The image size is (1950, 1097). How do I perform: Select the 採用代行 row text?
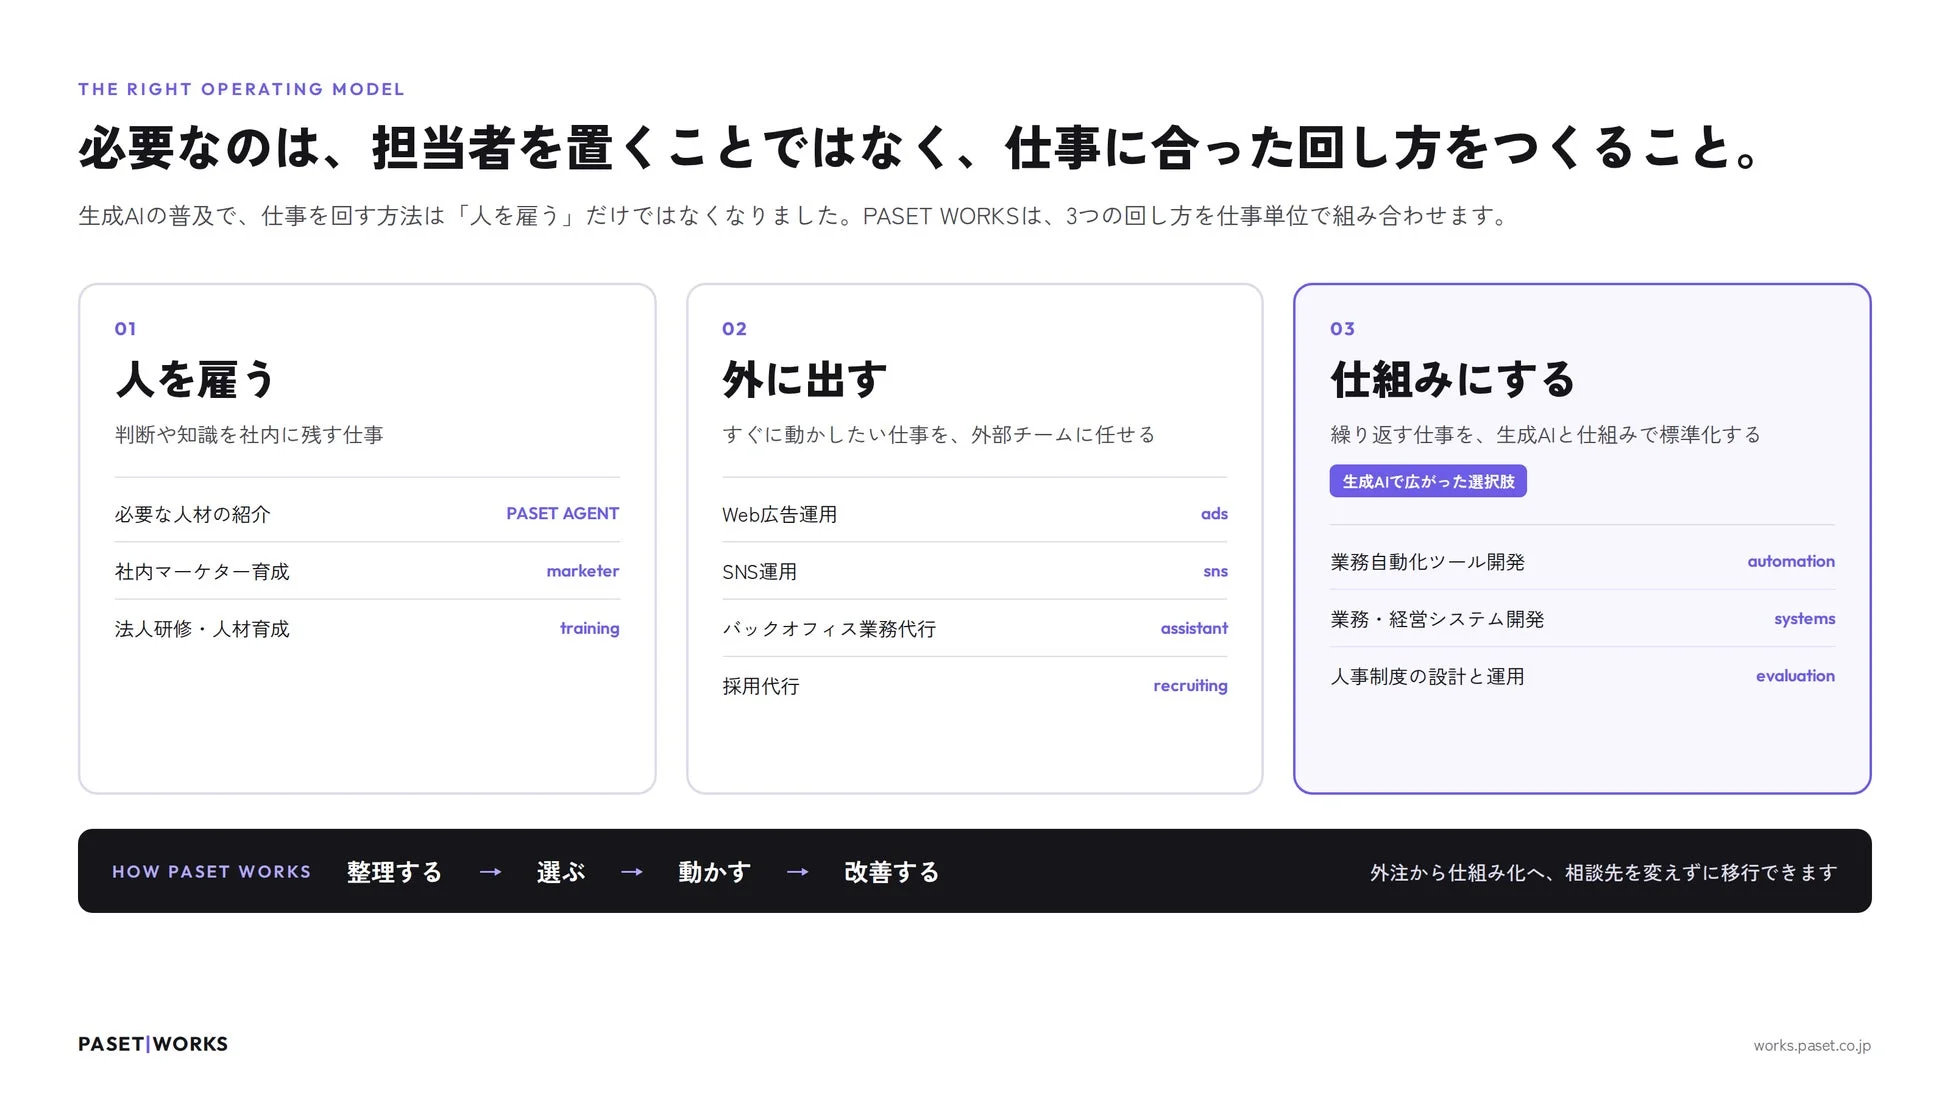[x=761, y=686]
